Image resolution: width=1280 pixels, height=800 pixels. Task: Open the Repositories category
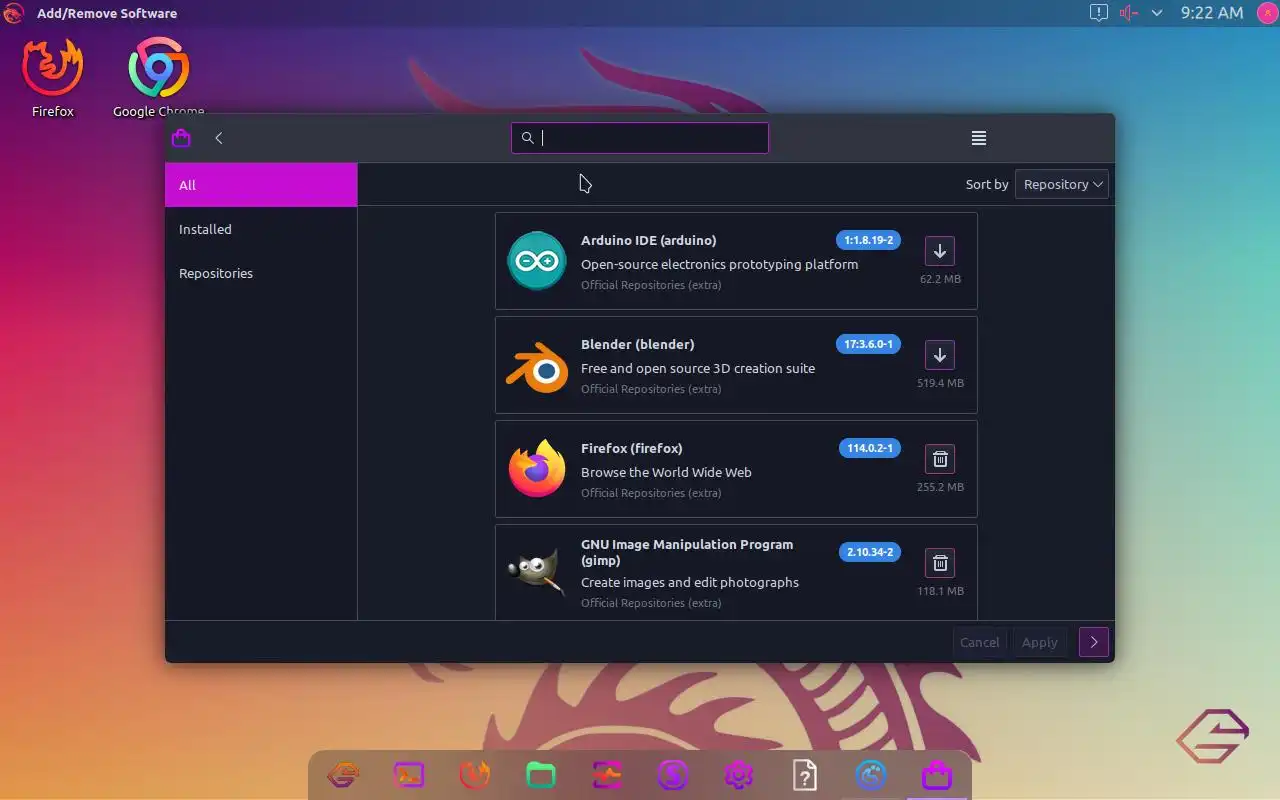[261, 273]
